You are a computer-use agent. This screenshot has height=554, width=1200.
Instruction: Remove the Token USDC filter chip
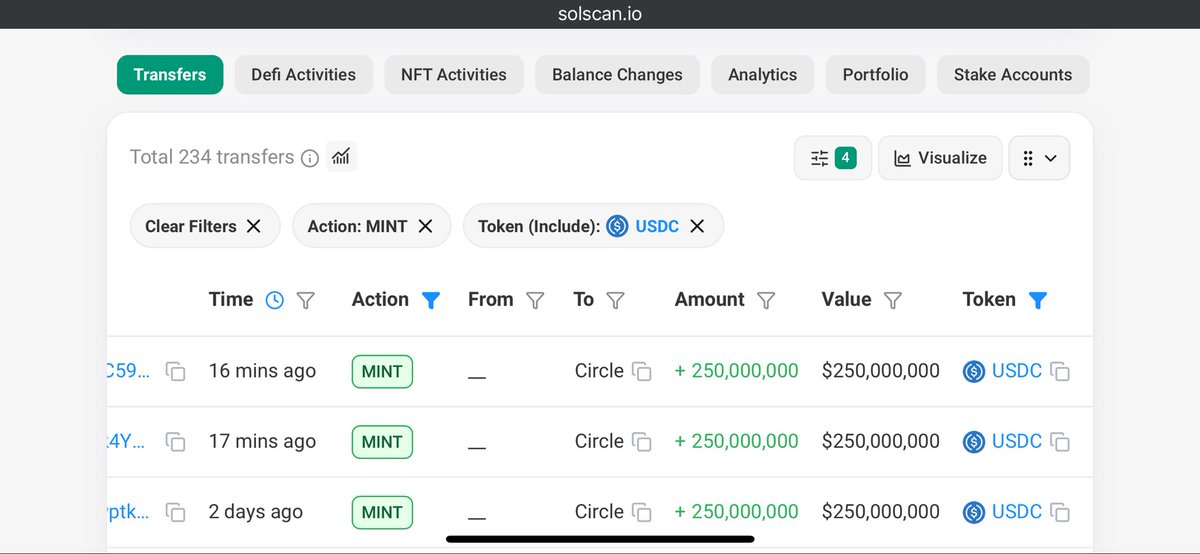point(697,226)
